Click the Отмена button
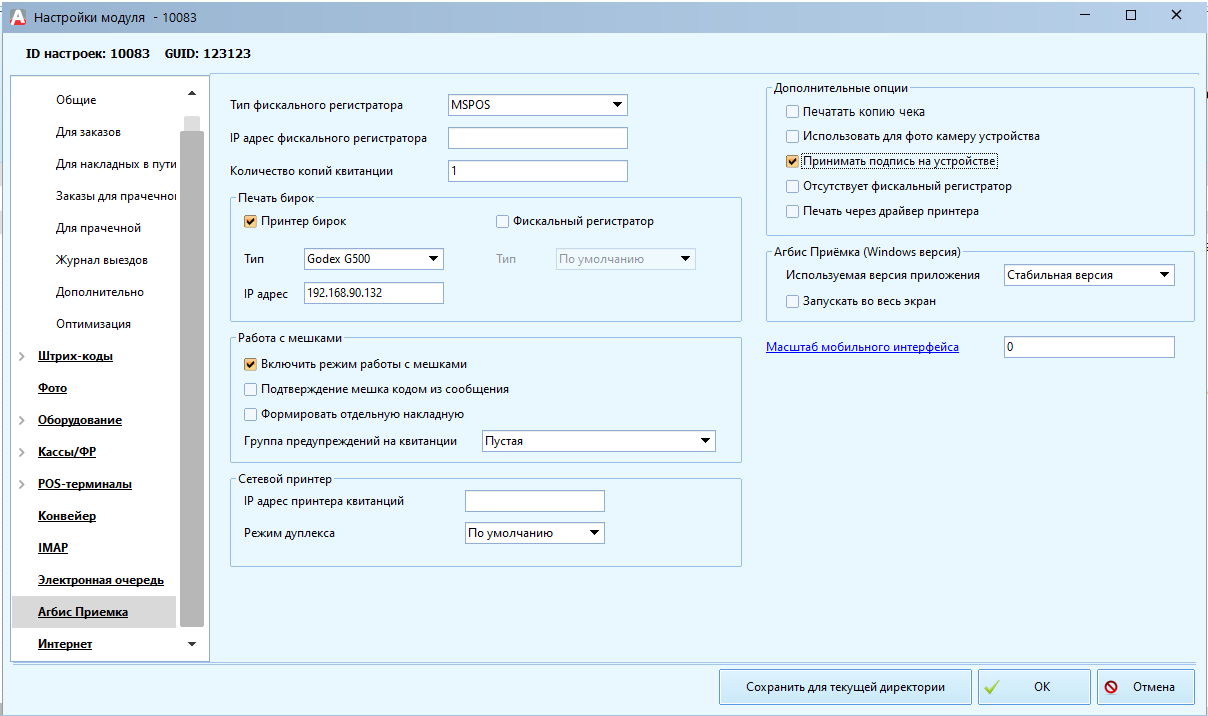1208x716 pixels. click(x=1146, y=688)
